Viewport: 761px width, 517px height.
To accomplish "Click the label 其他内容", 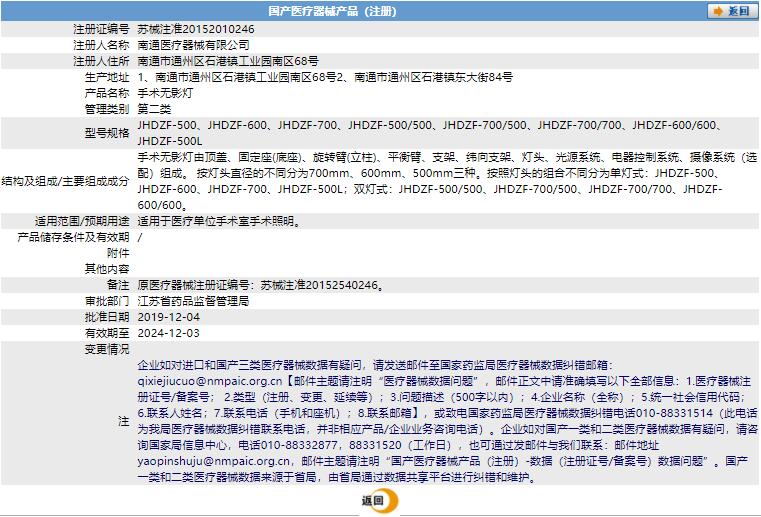I will click(107, 269).
